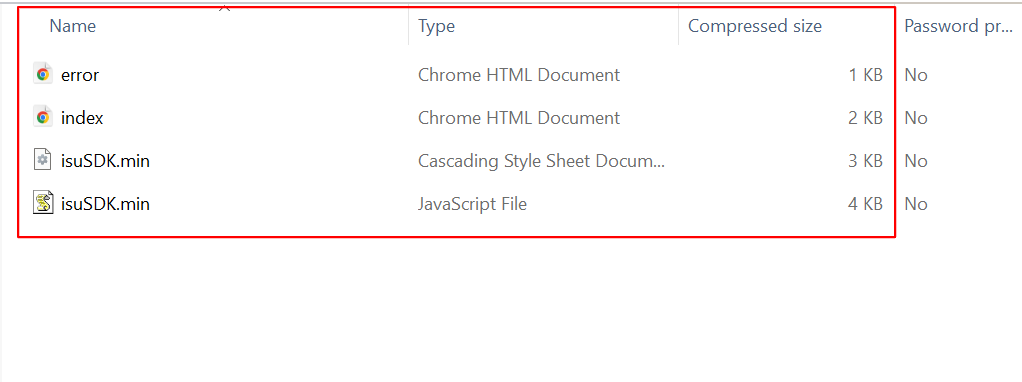Image resolution: width=1022 pixels, height=382 pixels.
Task: Click the 2 KB compressed size value
Action: 866,118
